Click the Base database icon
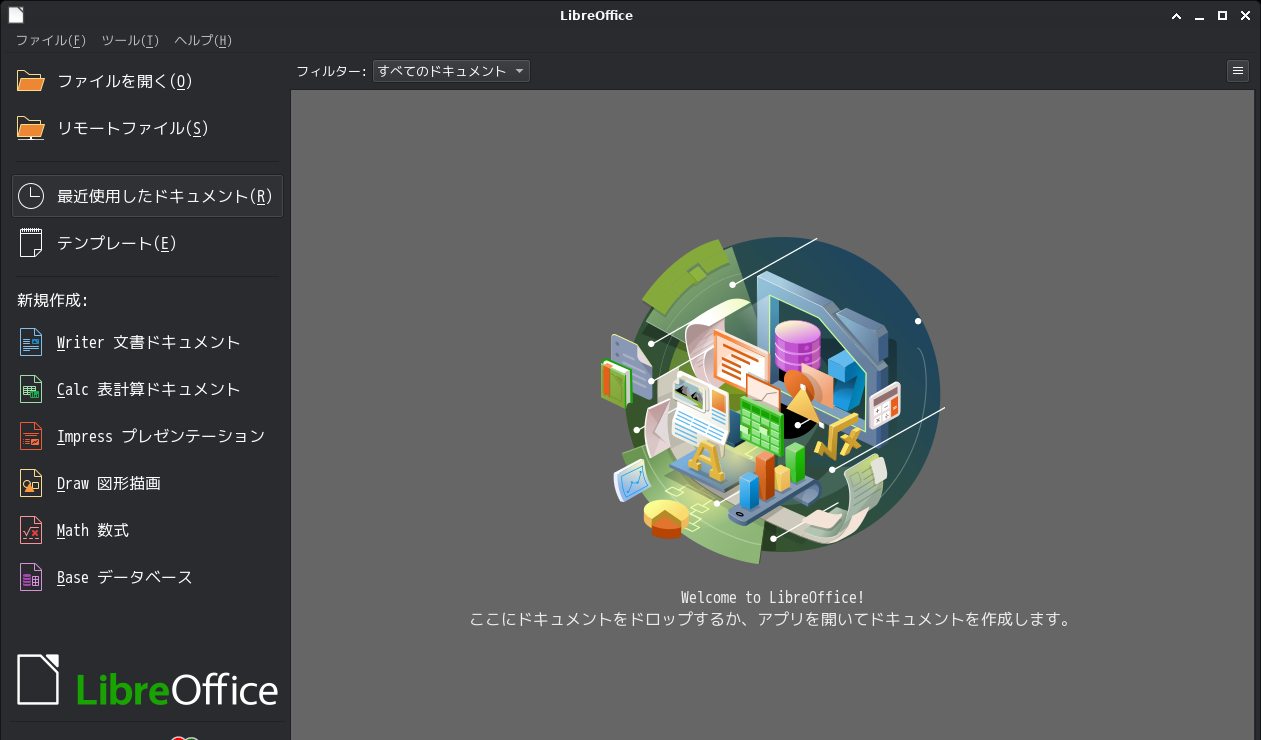 (x=31, y=577)
